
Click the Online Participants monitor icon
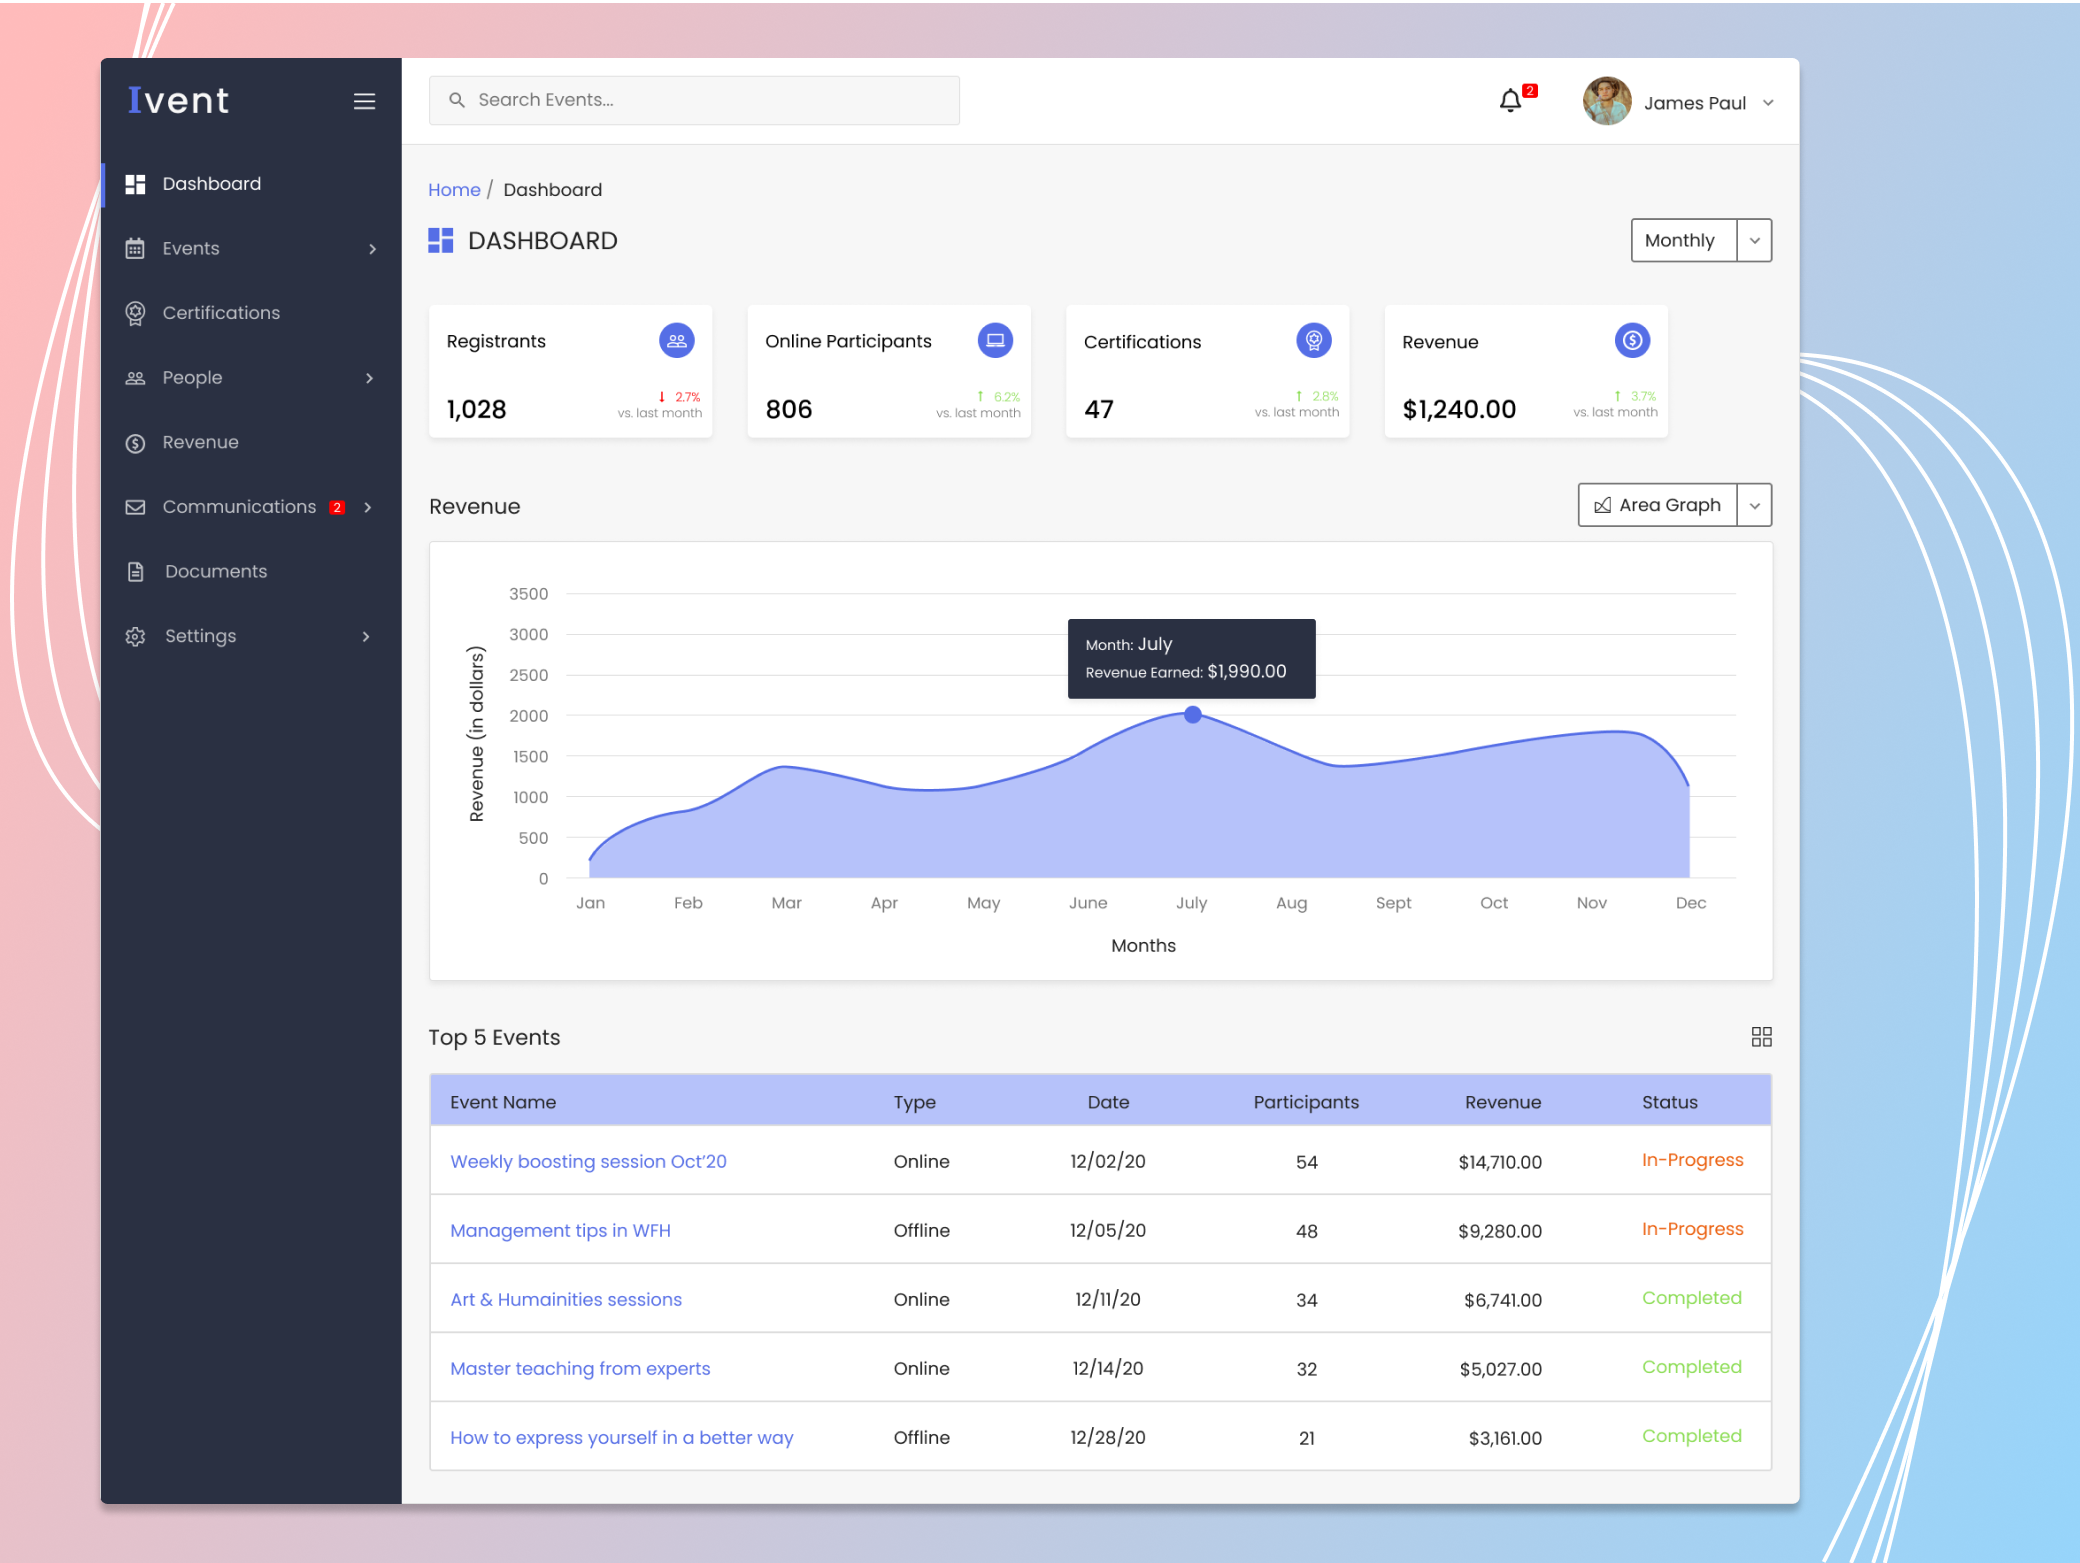(995, 340)
